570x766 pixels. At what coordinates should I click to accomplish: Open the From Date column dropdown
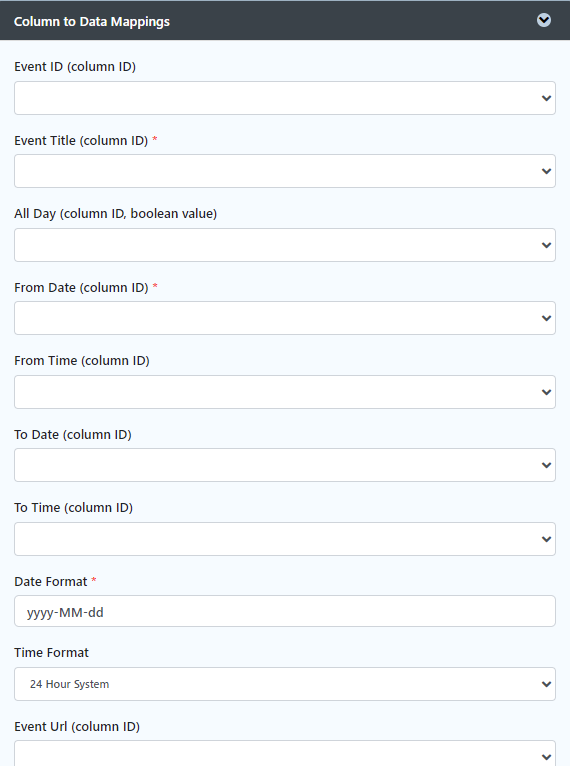[x=285, y=318]
